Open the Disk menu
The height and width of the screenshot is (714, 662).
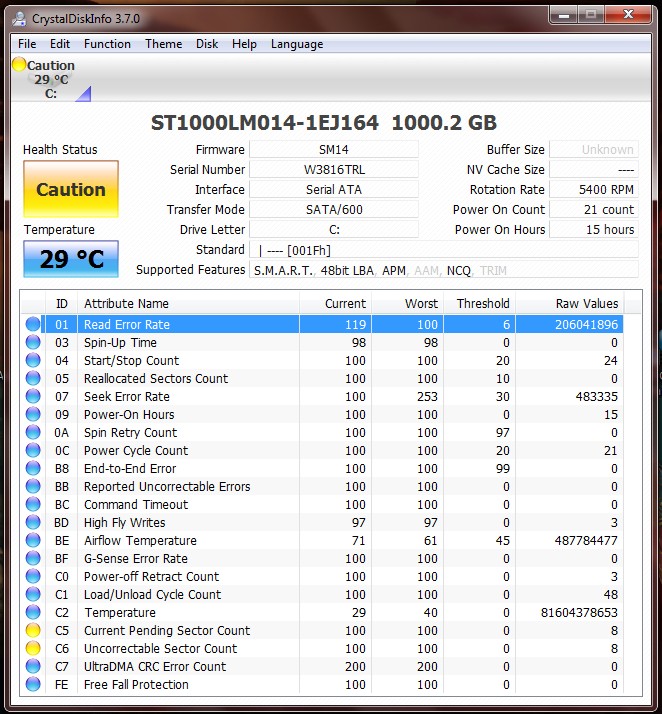coord(207,44)
